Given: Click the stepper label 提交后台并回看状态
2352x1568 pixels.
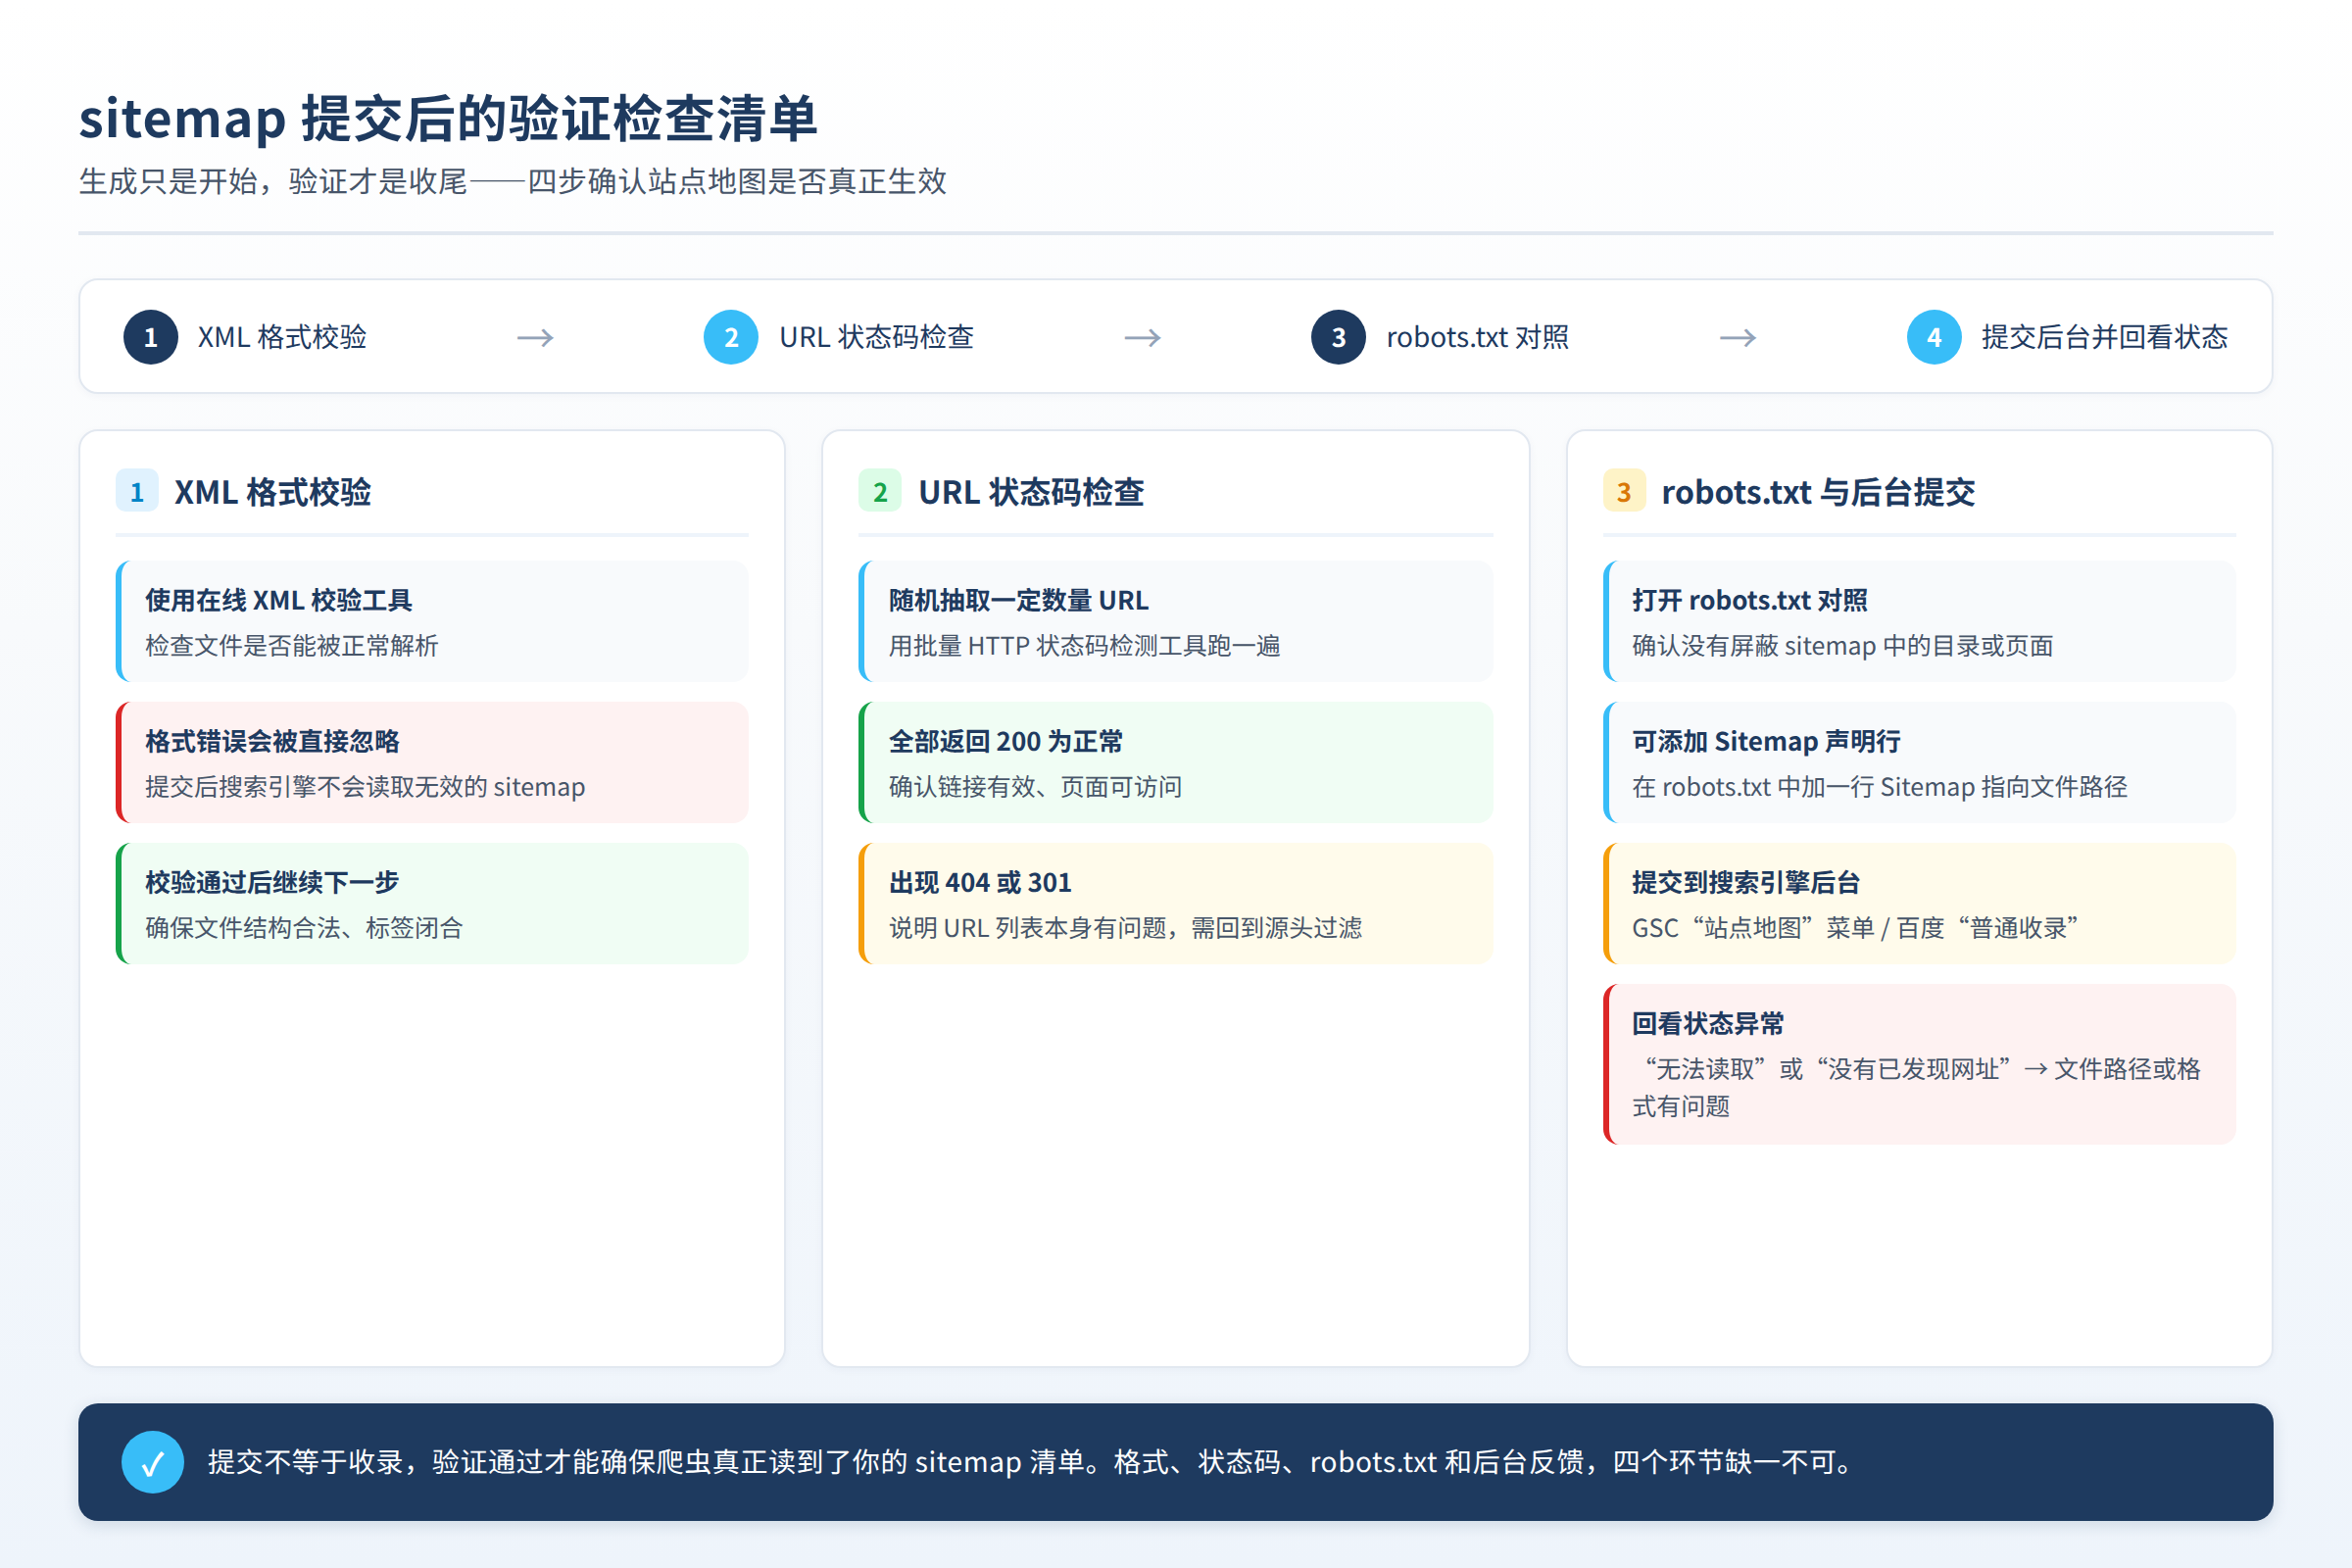Looking at the screenshot, I should click(2104, 337).
